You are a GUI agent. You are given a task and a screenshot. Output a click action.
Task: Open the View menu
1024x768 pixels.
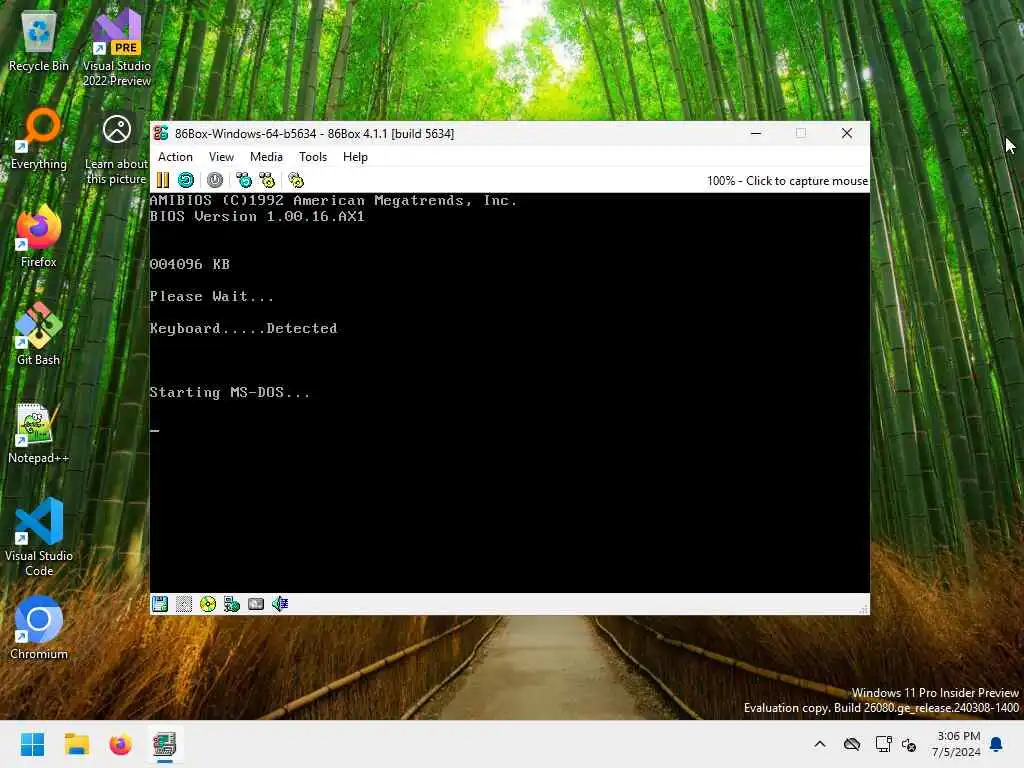[221, 157]
